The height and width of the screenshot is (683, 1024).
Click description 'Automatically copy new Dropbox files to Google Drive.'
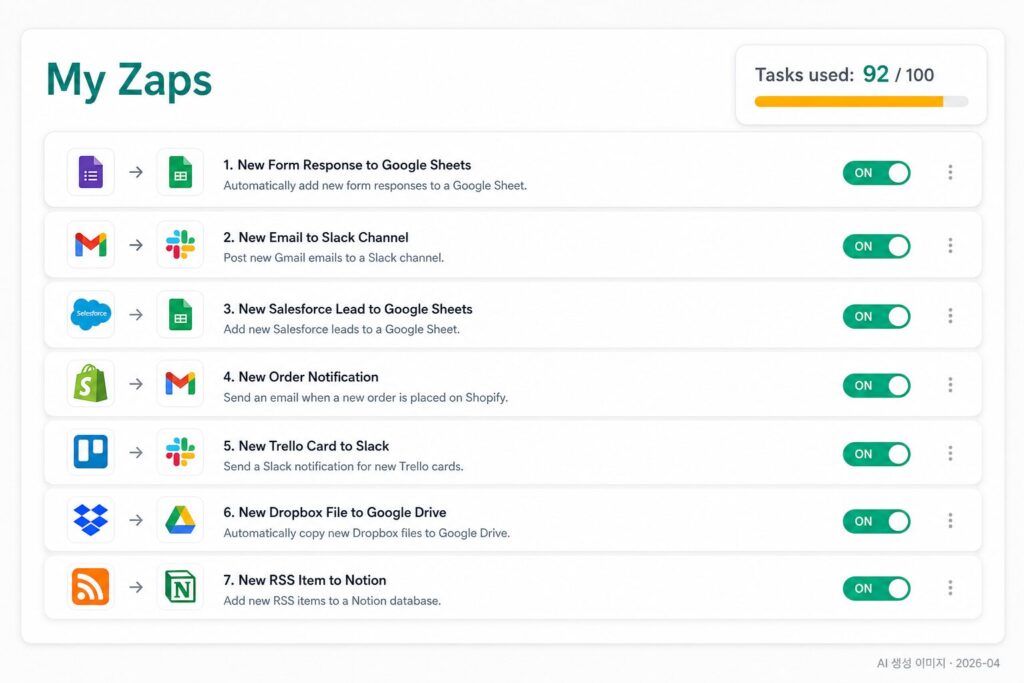(366, 533)
